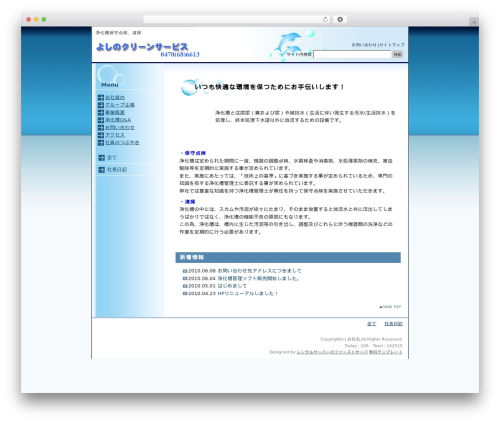Open a new browser tab with plus button
The height and width of the screenshot is (423, 500).
click(474, 22)
